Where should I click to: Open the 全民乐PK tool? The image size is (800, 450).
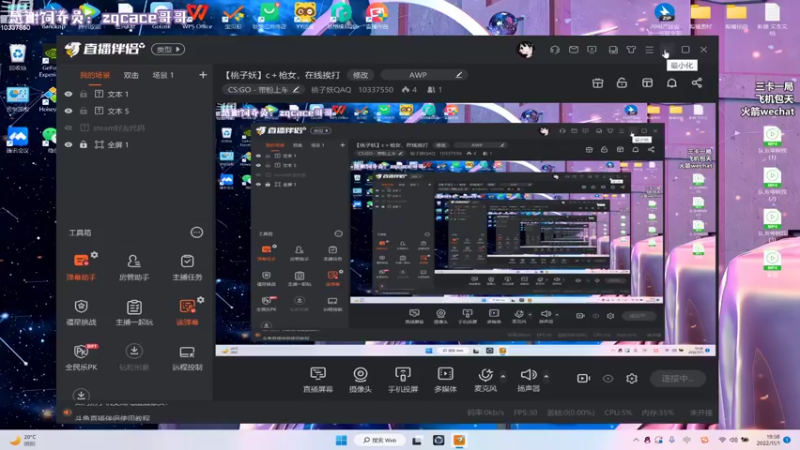[81, 357]
